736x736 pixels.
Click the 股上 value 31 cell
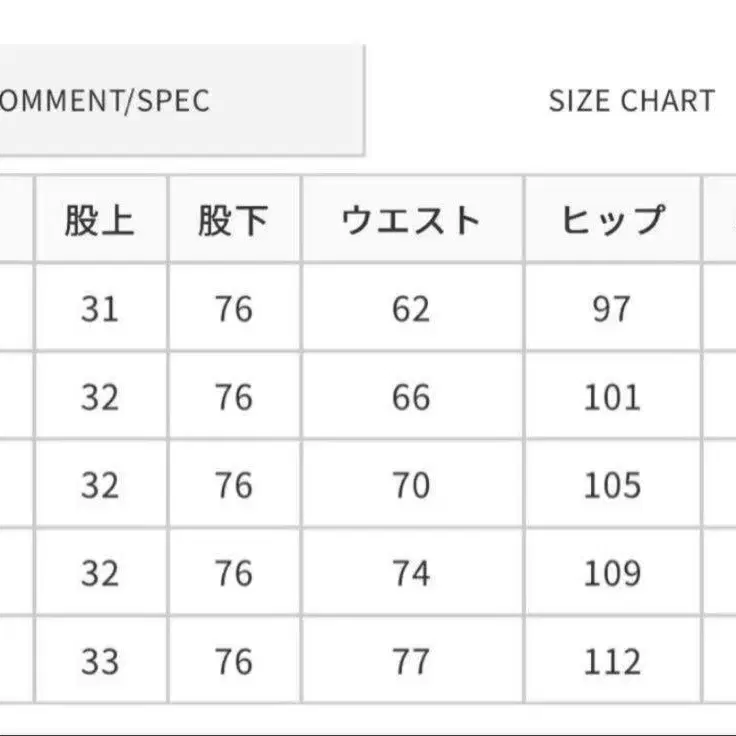100,309
